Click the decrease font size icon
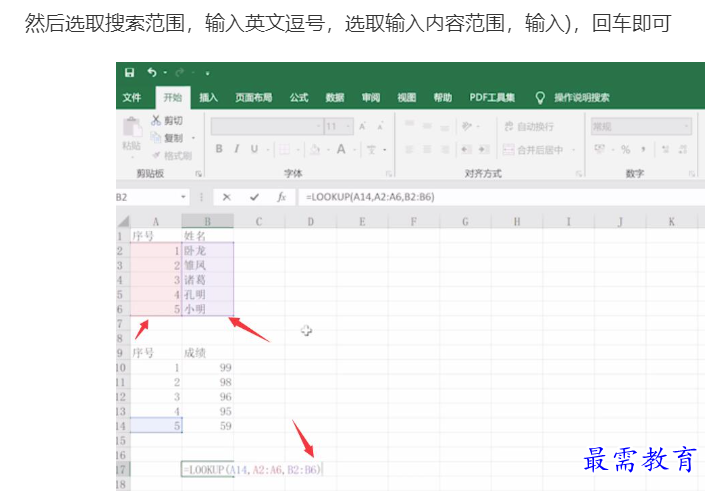 point(380,127)
